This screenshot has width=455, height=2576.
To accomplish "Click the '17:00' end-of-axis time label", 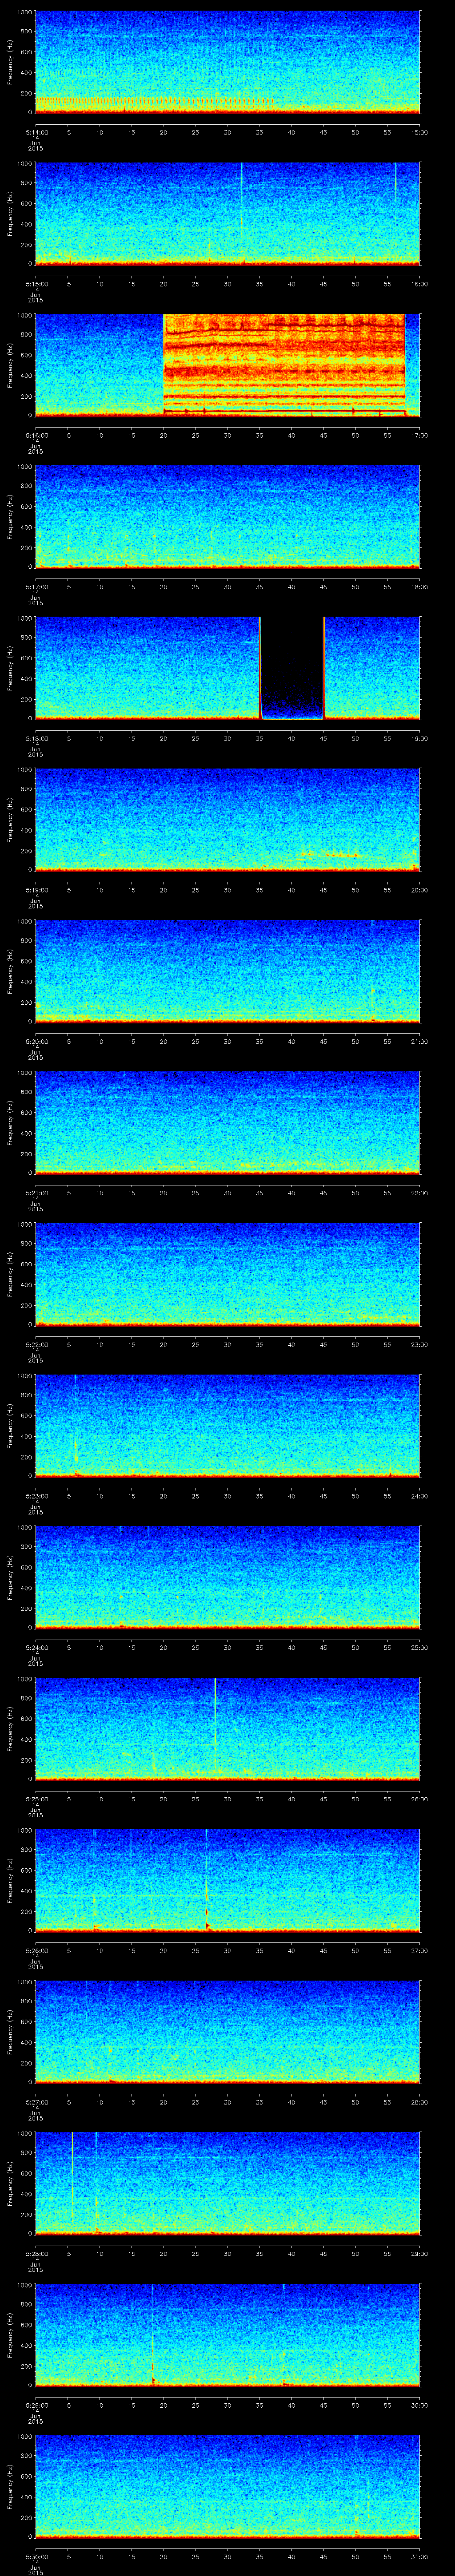I will [x=419, y=436].
